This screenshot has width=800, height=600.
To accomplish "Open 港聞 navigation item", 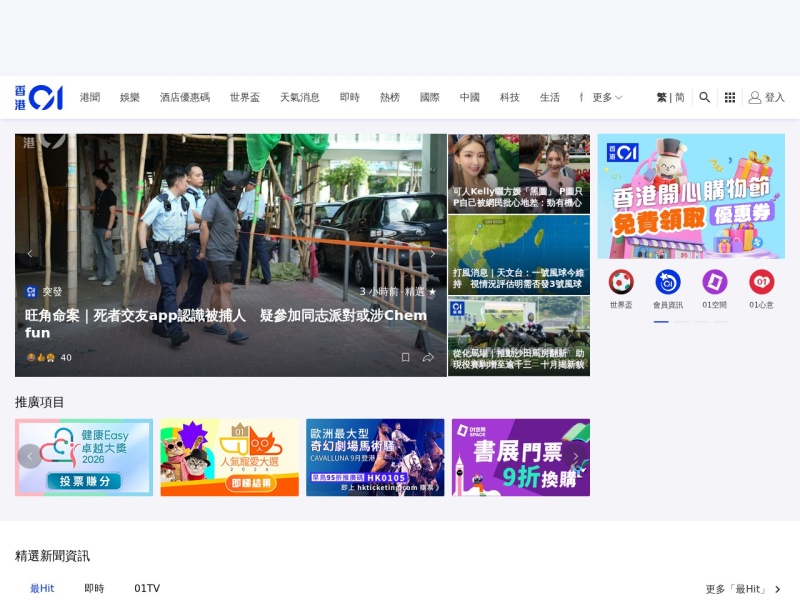I will click(90, 97).
